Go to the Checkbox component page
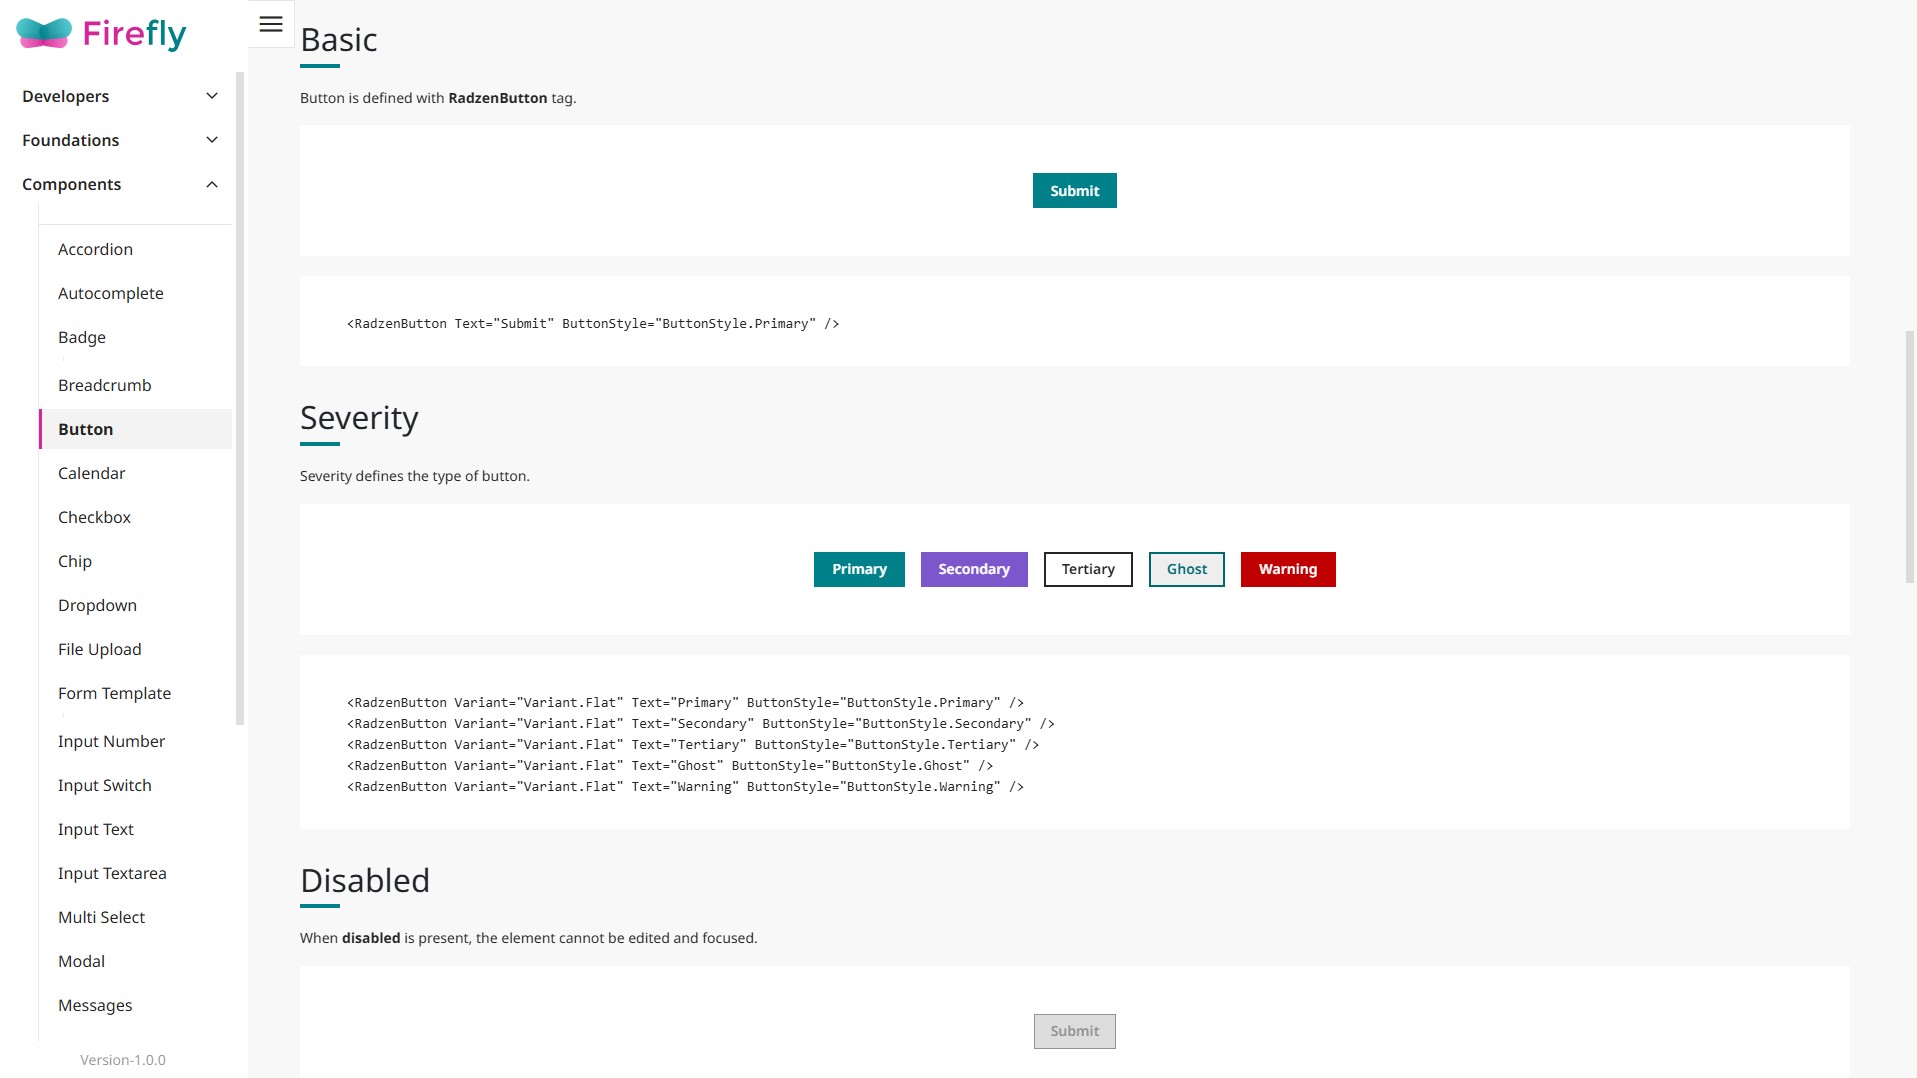This screenshot has width=1917, height=1078. [x=94, y=517]
